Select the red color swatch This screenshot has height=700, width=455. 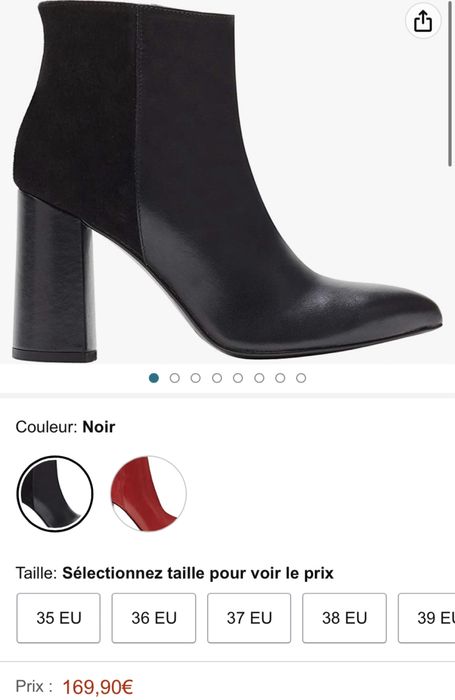coord(148,494)
